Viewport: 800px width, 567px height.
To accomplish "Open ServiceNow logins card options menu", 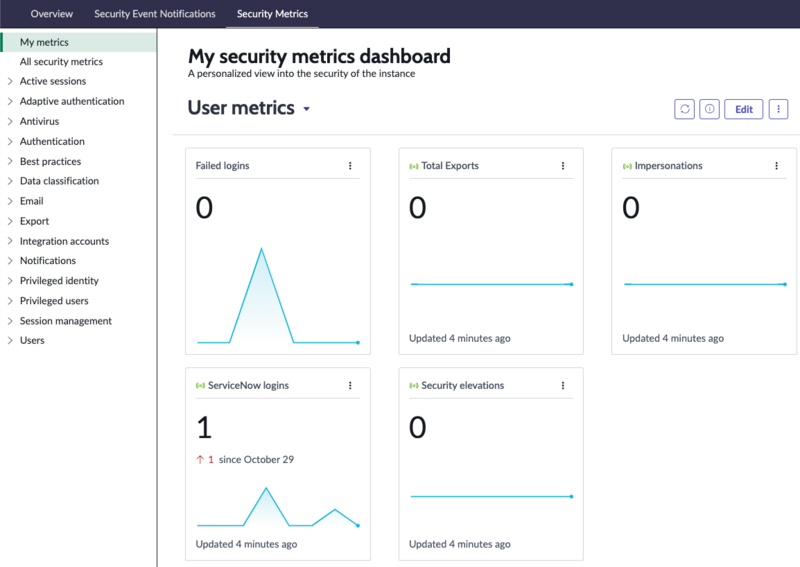I will coord(350,385).
